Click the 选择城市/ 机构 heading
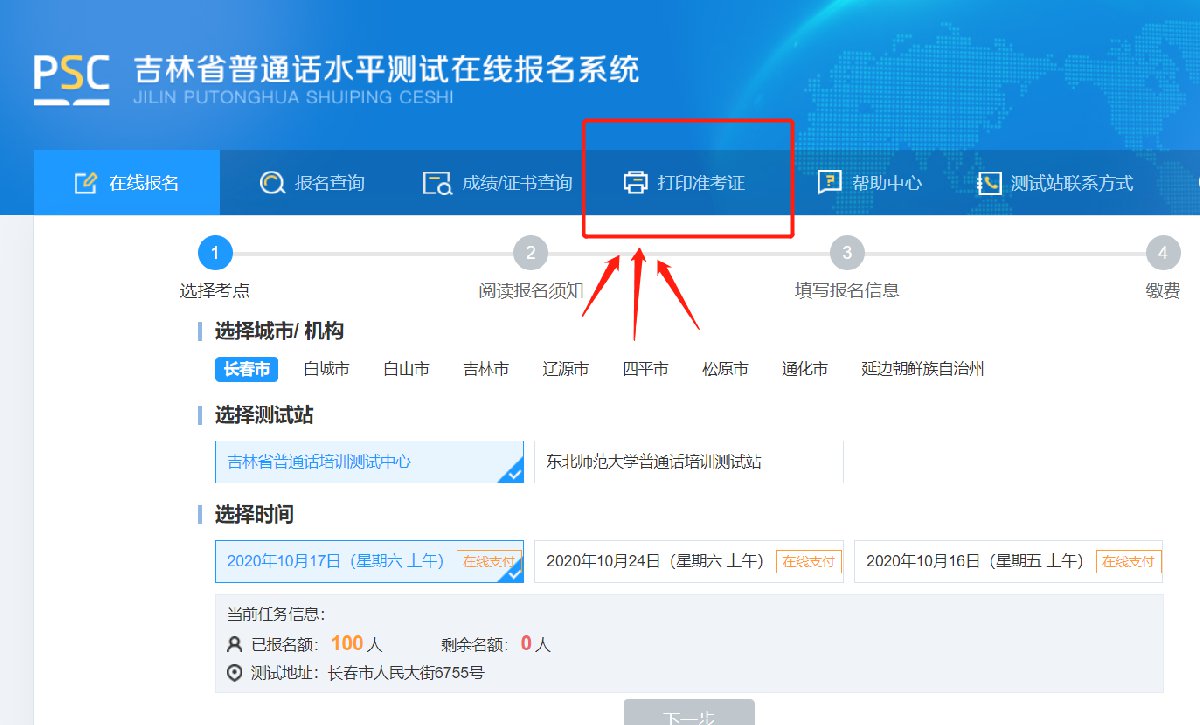The width and height of the screenshot is (1200, 725). (279, 332)
